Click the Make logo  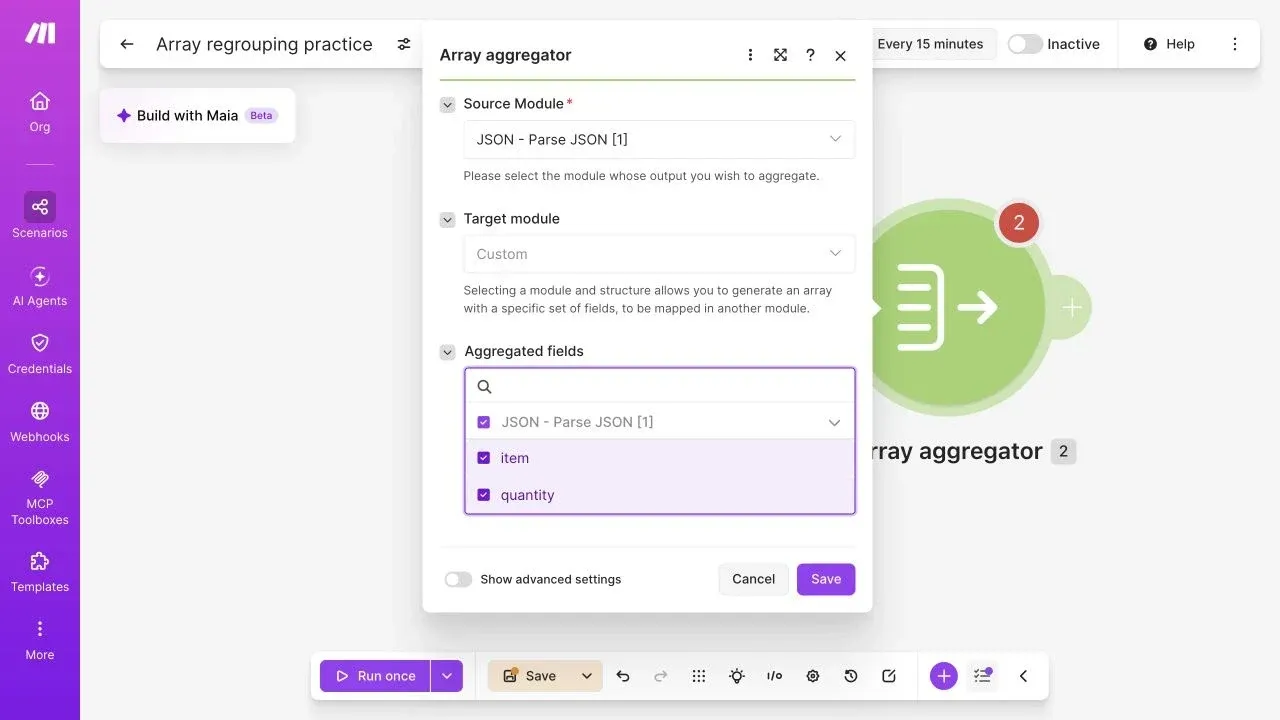40,33
